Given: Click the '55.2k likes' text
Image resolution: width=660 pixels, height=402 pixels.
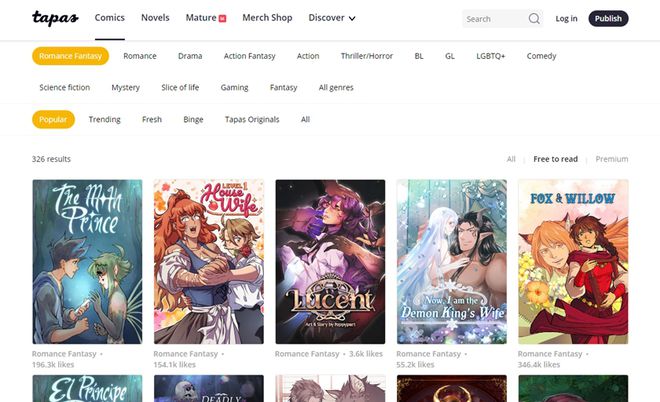Looking at the screenshot, I should (x=415, y=365).
